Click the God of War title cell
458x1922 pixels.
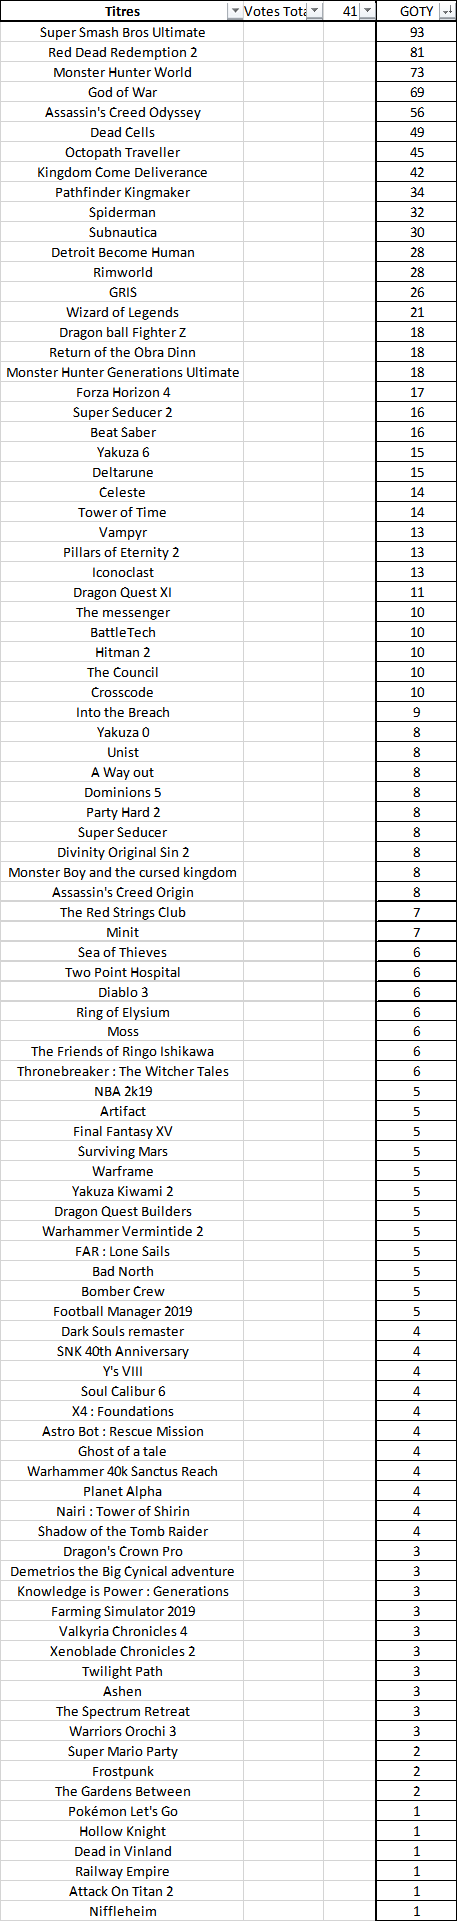coord(122,92)
